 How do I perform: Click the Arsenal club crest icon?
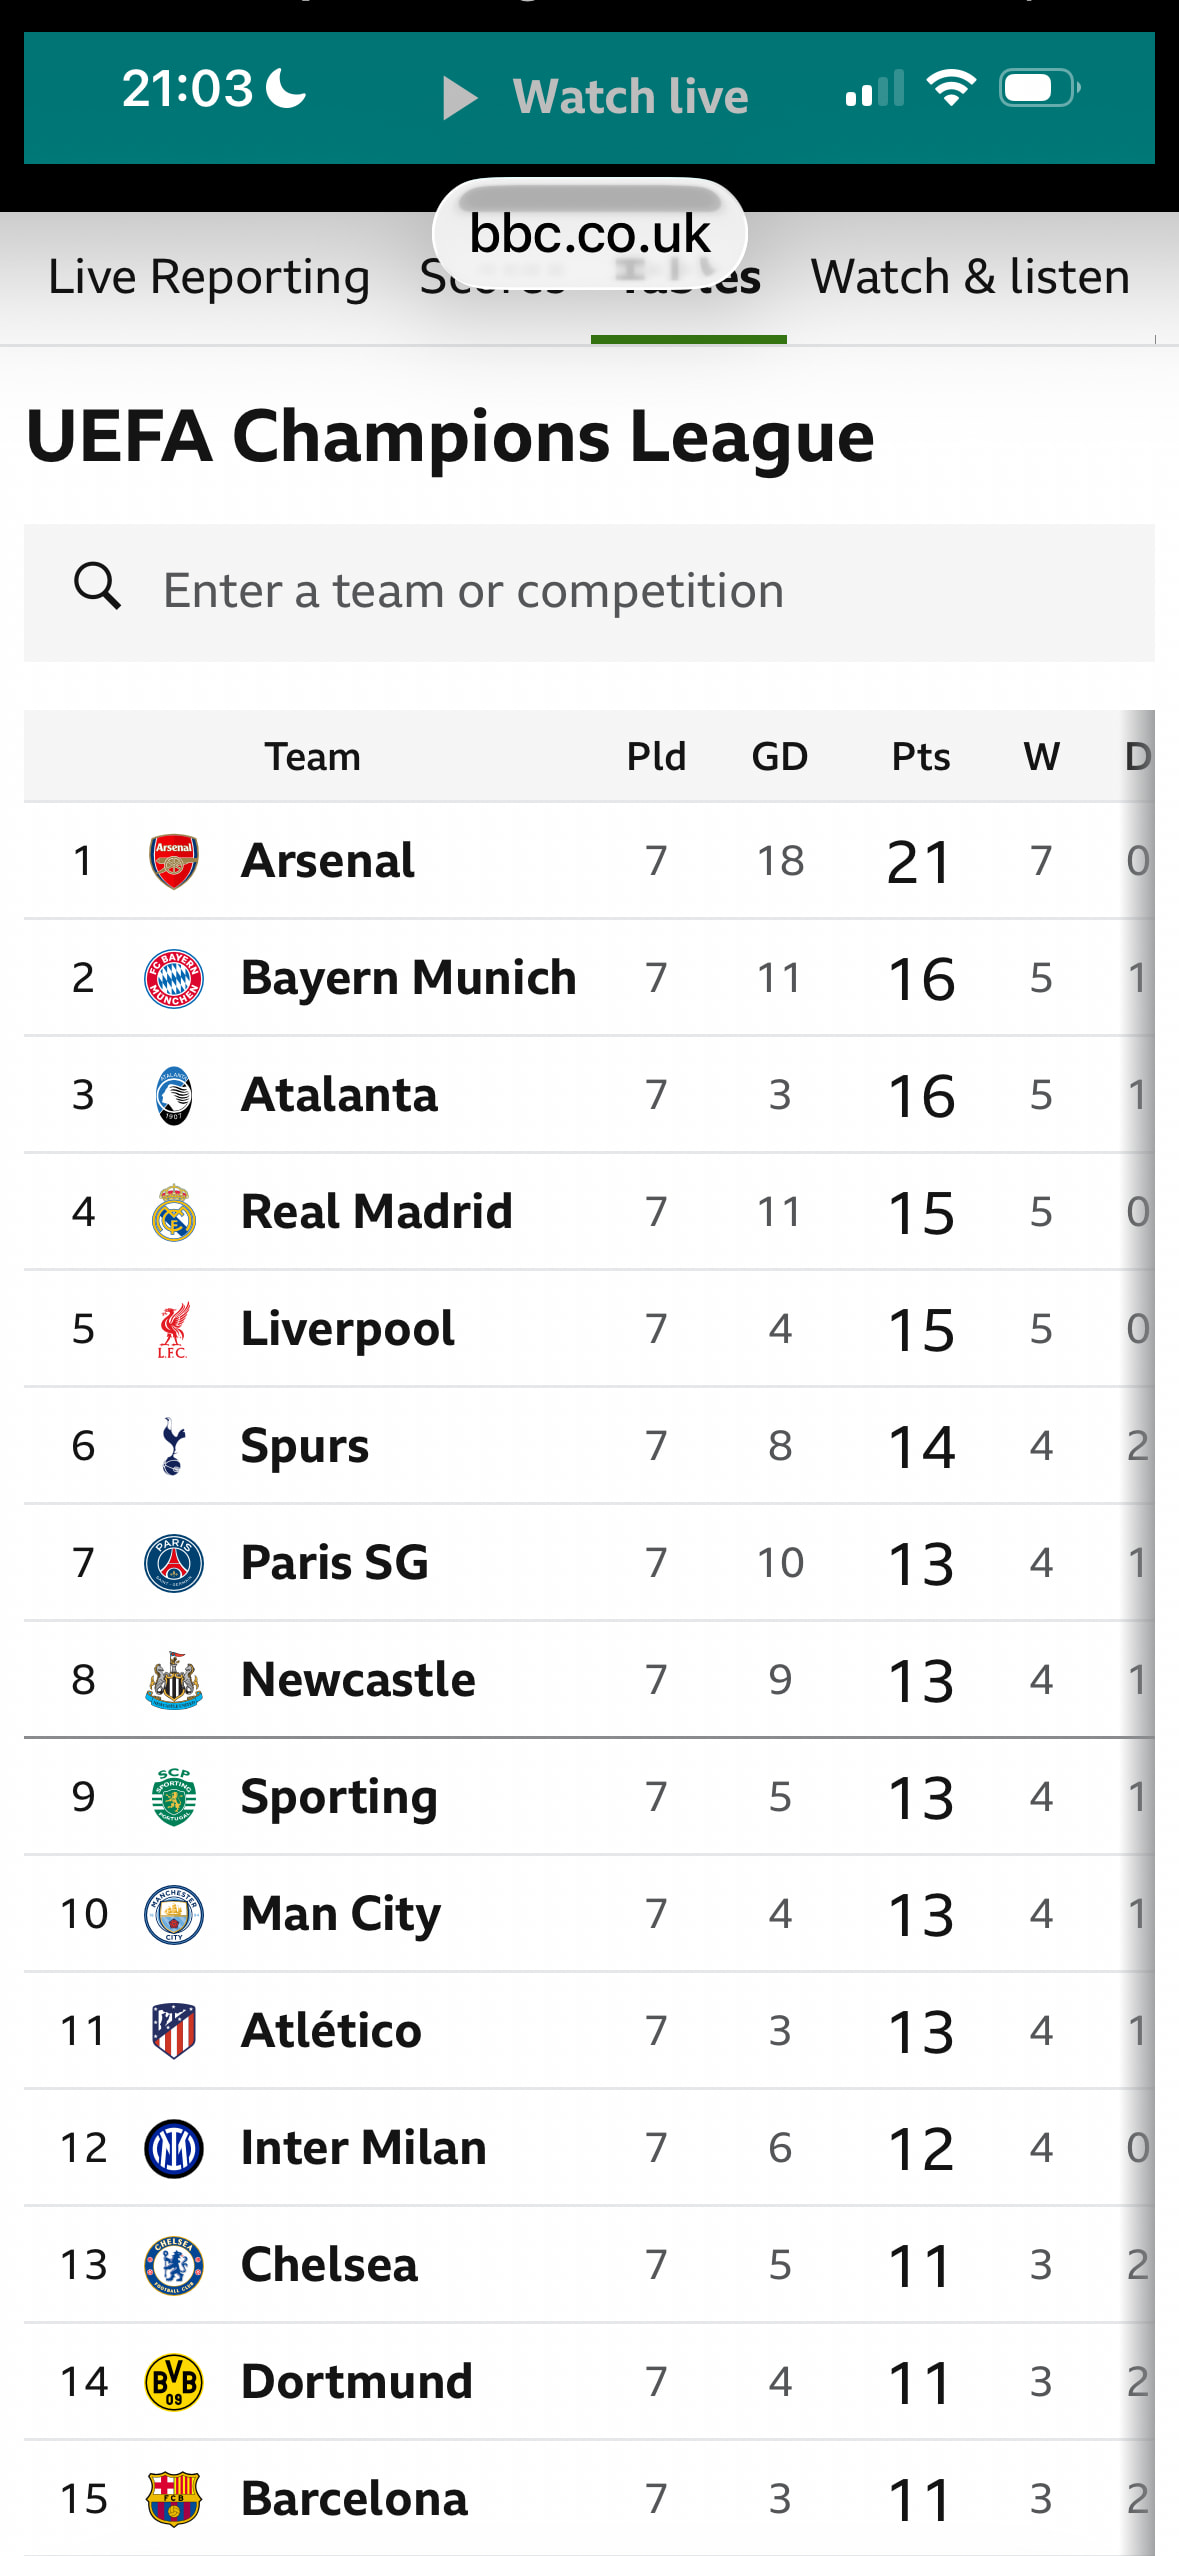pyautogui.click(x=173, y=861)
